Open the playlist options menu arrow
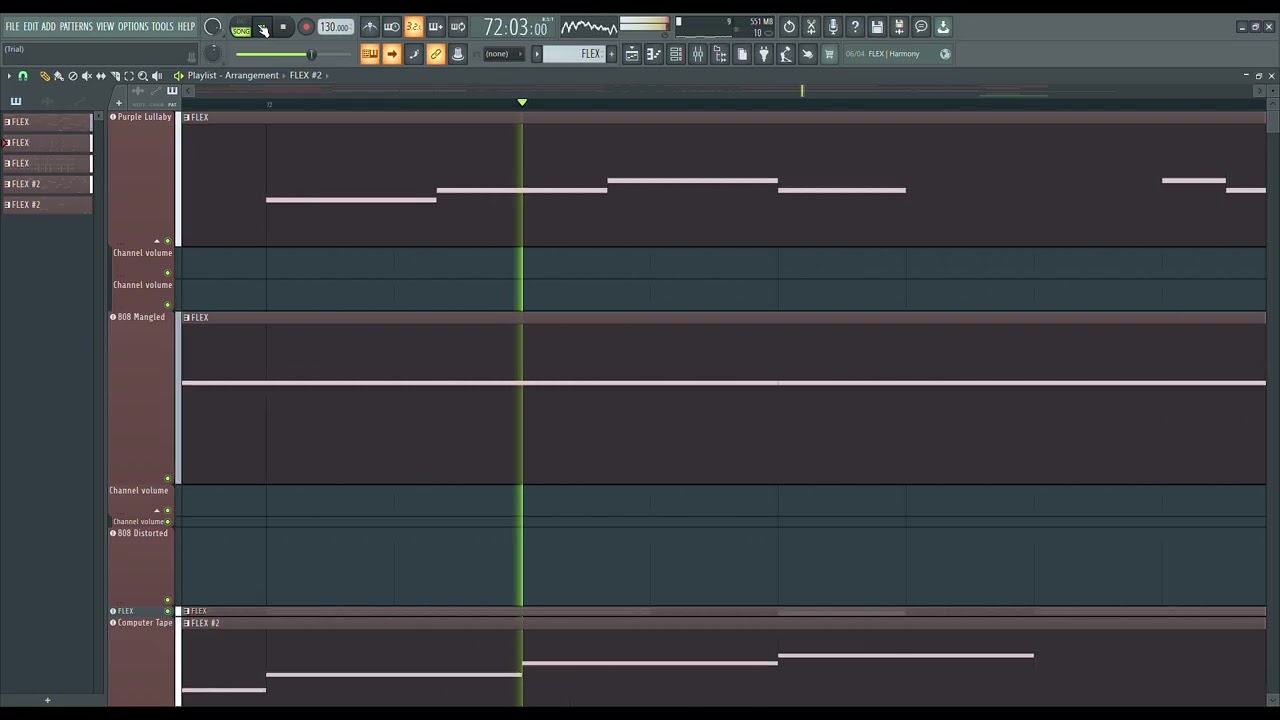 click(9, 76)
